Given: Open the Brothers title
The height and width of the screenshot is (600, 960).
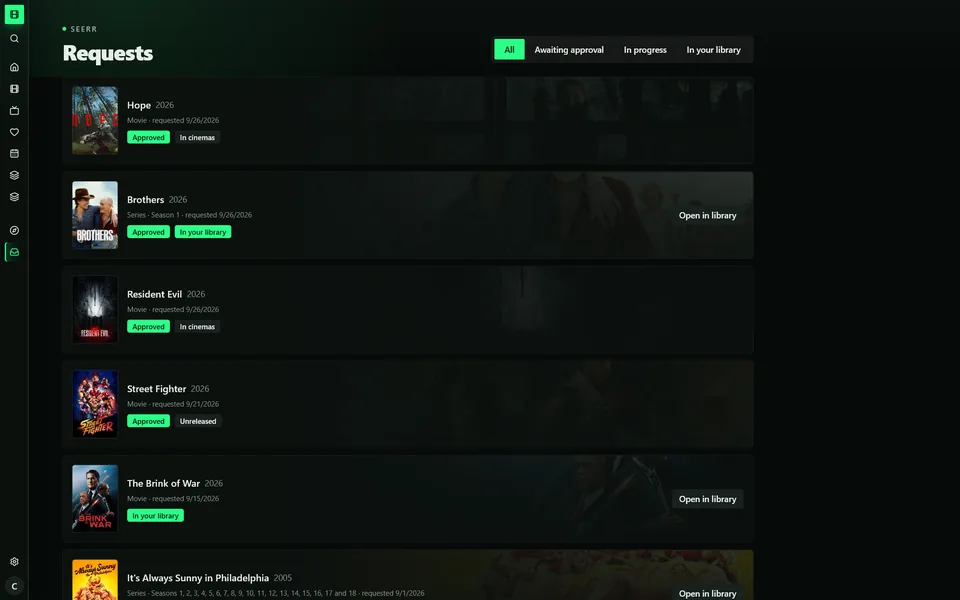Looking at the screenshot, I should (146, 200).
